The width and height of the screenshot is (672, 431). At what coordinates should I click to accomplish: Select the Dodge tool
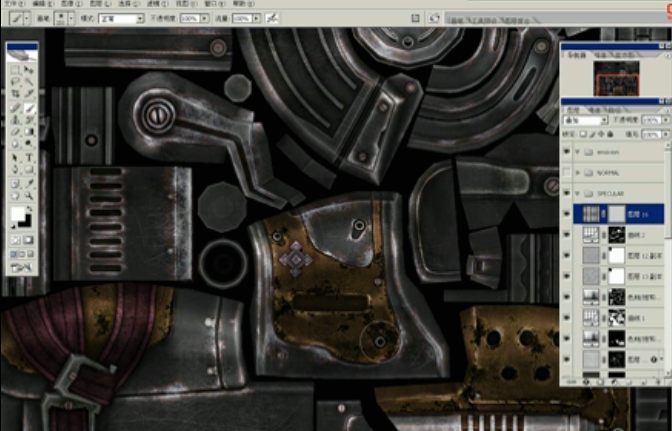29,144
